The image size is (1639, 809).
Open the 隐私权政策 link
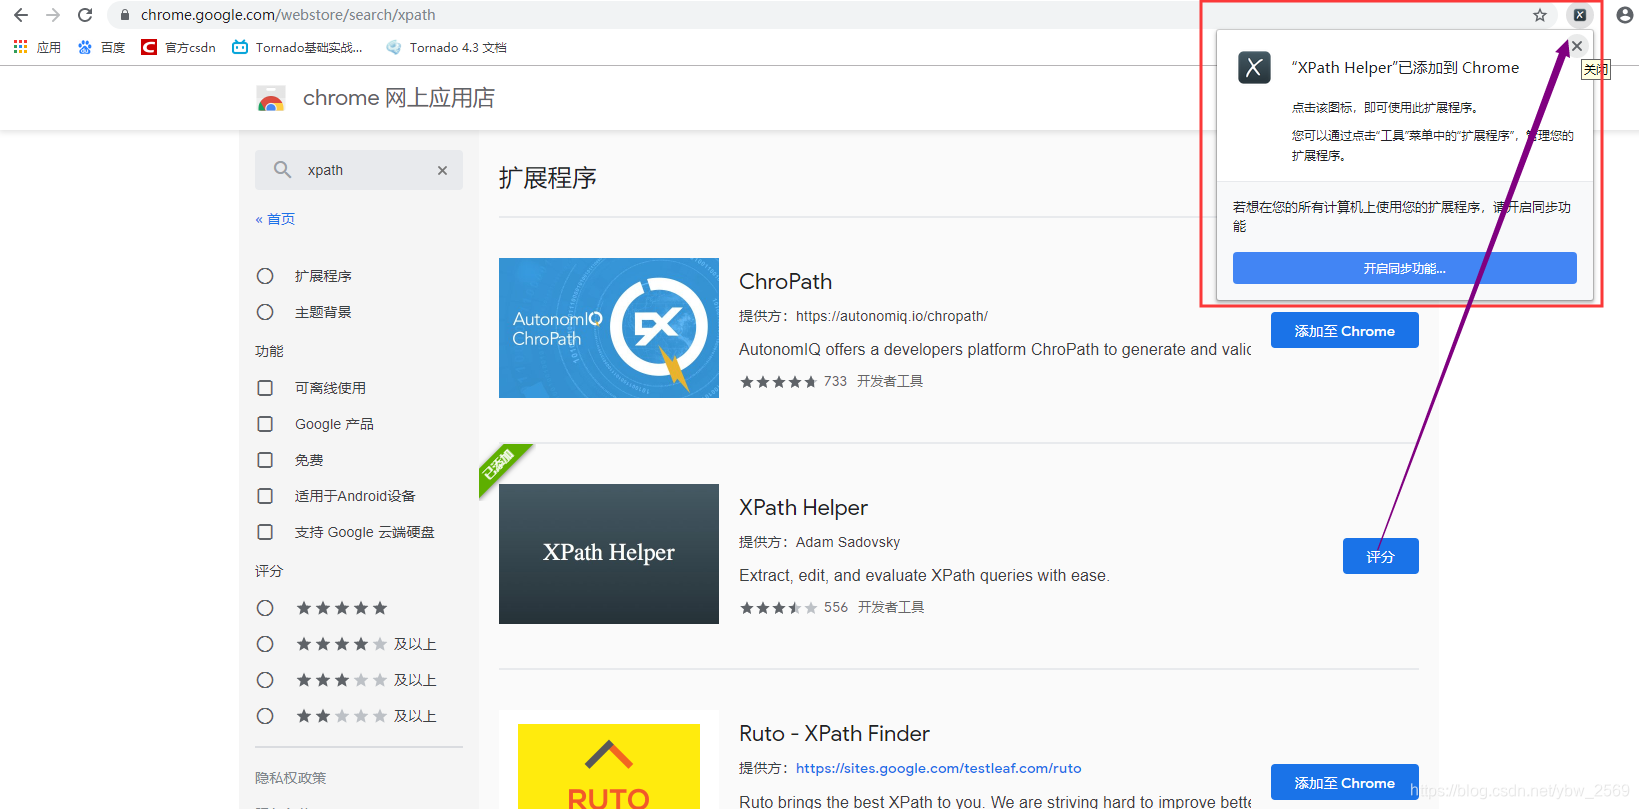(290, 778)
